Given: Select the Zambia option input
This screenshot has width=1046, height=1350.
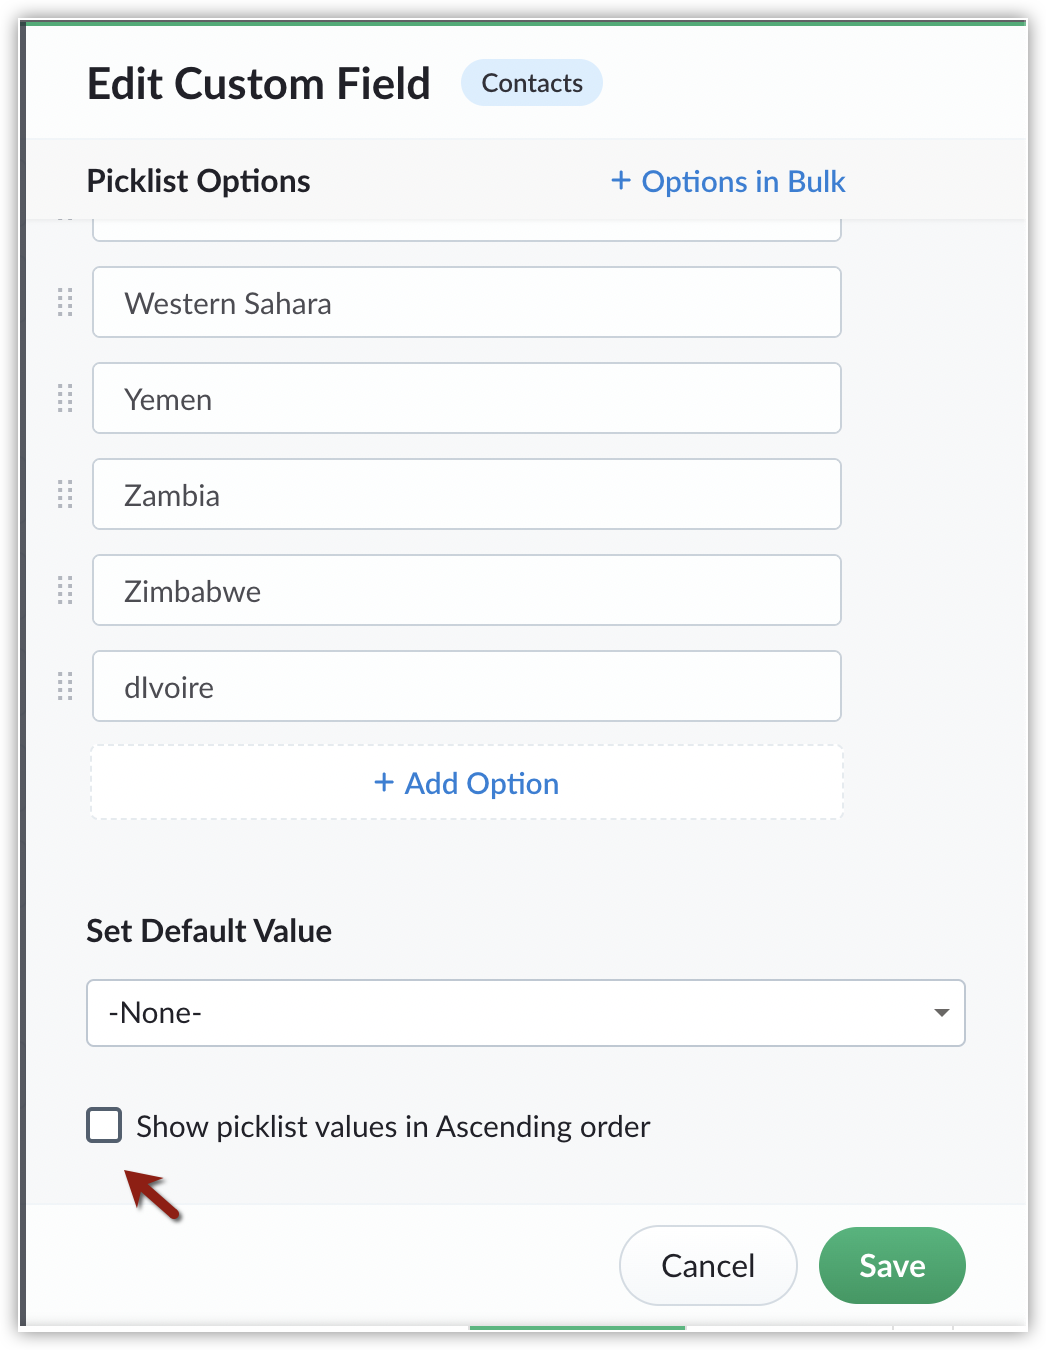Looking at the screenshot, I should (x=466, y=494).
